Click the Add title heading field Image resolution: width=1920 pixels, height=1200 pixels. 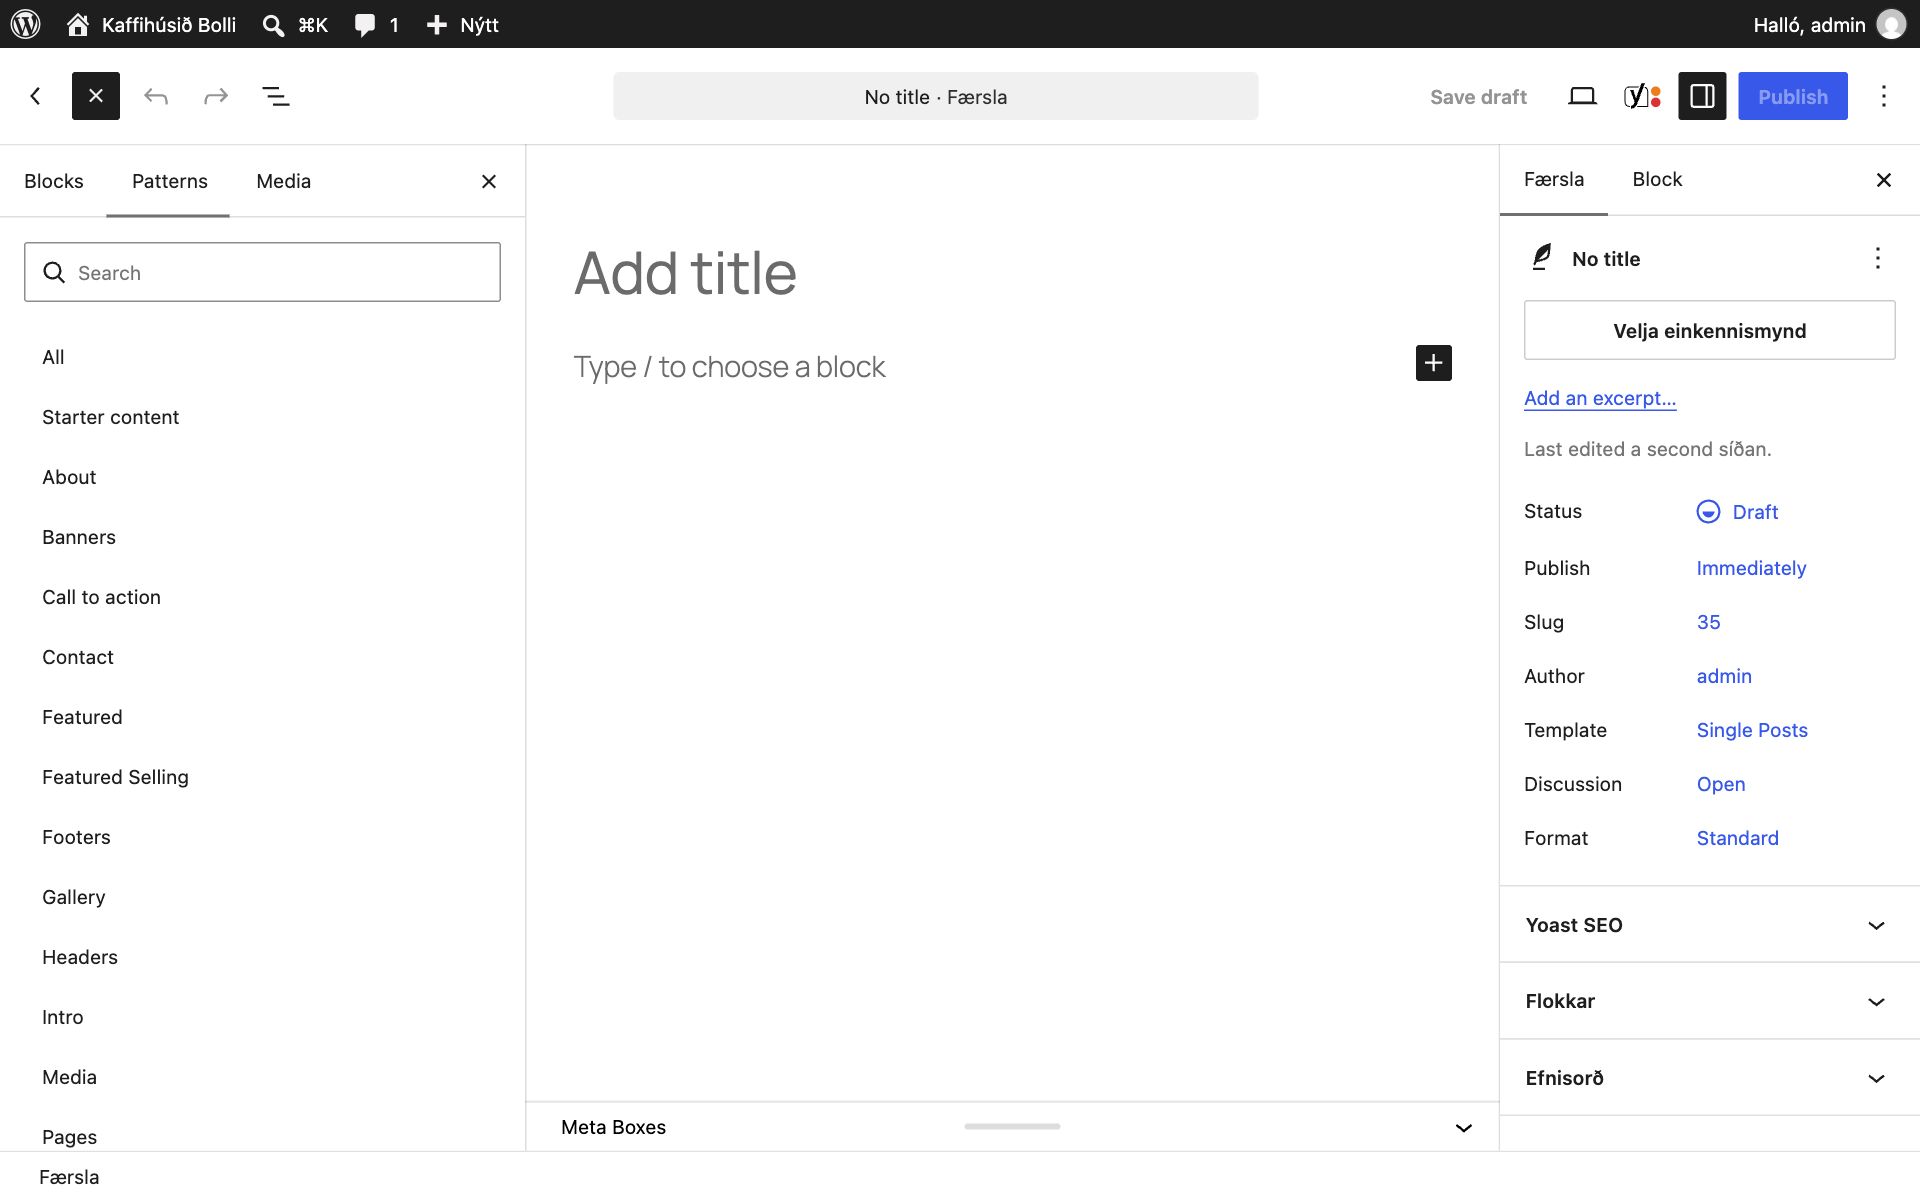(1012, 273)
